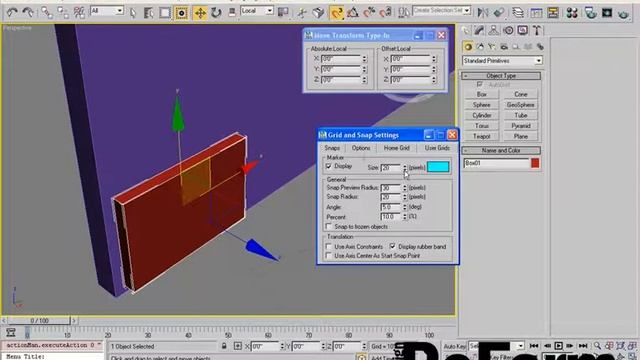Select the Cameras category in Create panel
Screen dimensions: 640x360
click(x=504, y=47)
